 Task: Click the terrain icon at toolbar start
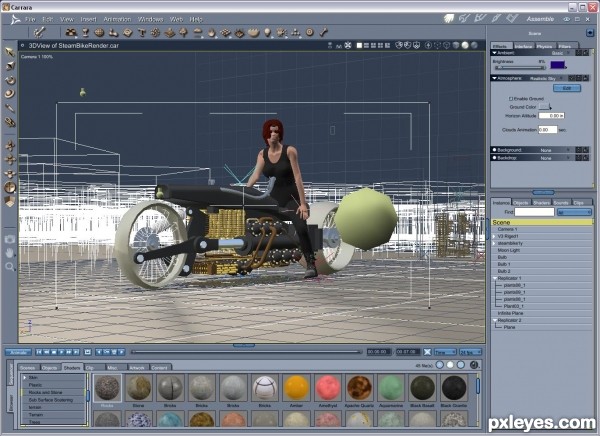click(x=71, y=33)
